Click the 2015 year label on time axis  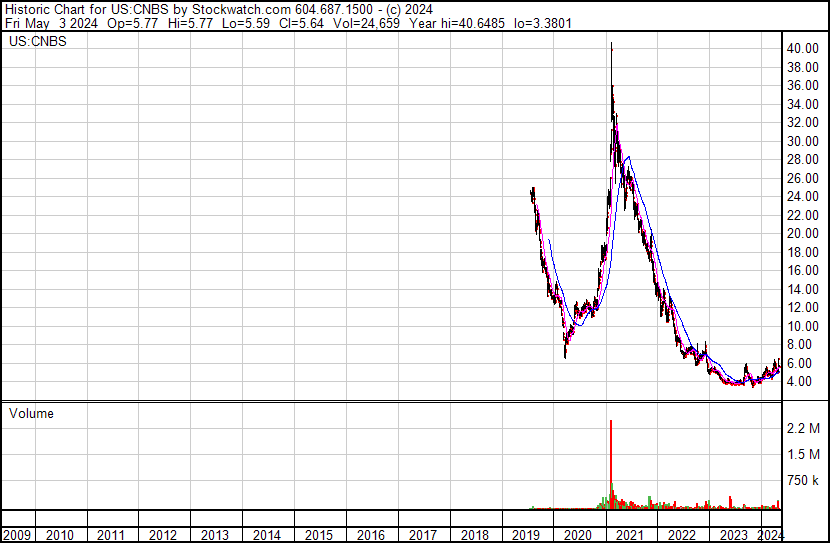tap(319, 535)
